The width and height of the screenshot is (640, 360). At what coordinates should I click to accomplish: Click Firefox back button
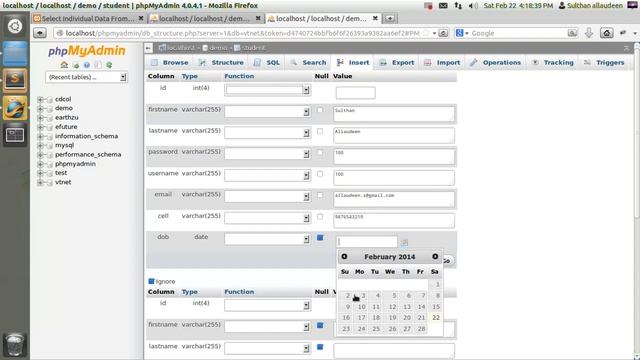click(40, 33)
